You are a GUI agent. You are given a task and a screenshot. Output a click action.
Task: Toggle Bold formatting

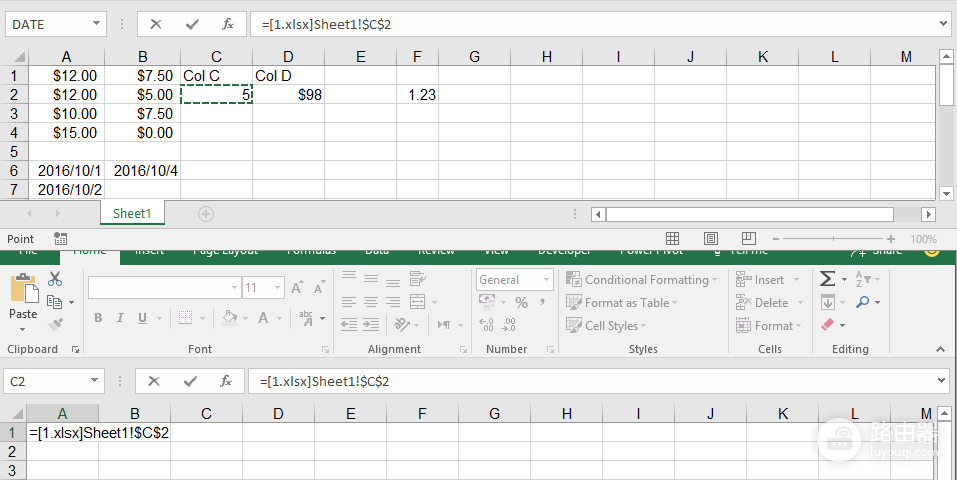coord(98,318)
